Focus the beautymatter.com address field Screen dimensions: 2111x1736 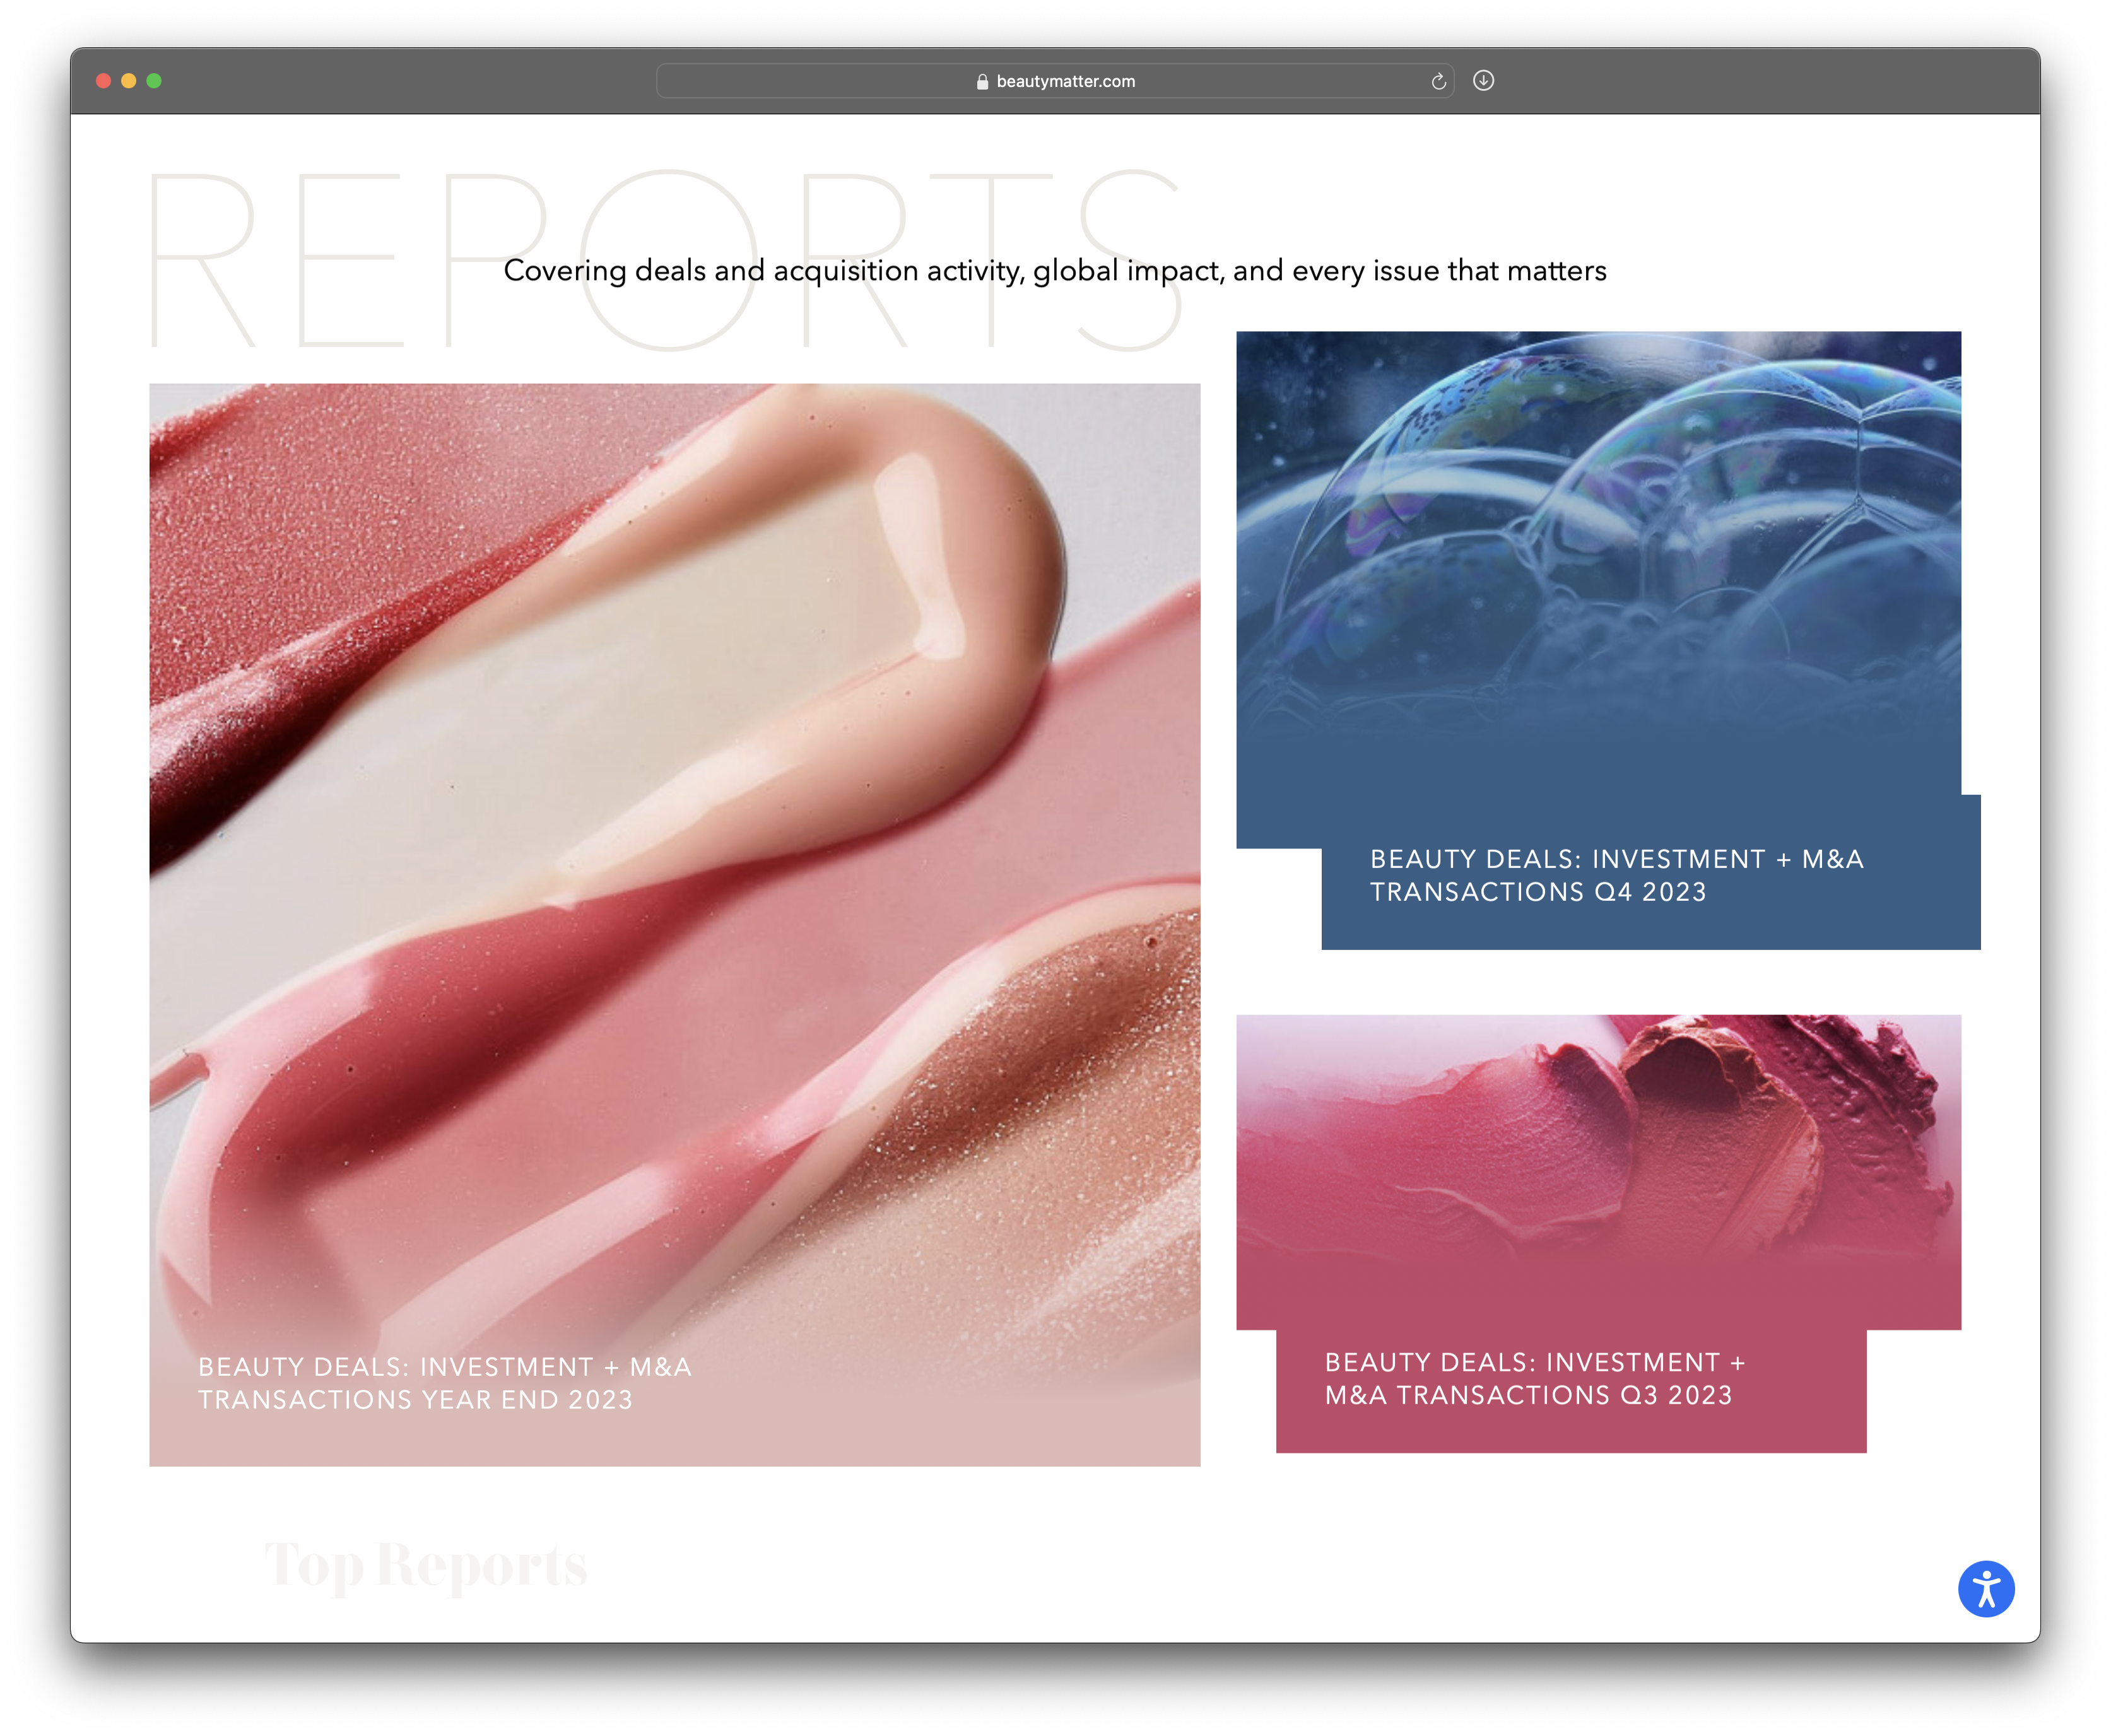tap(1054, 81)
